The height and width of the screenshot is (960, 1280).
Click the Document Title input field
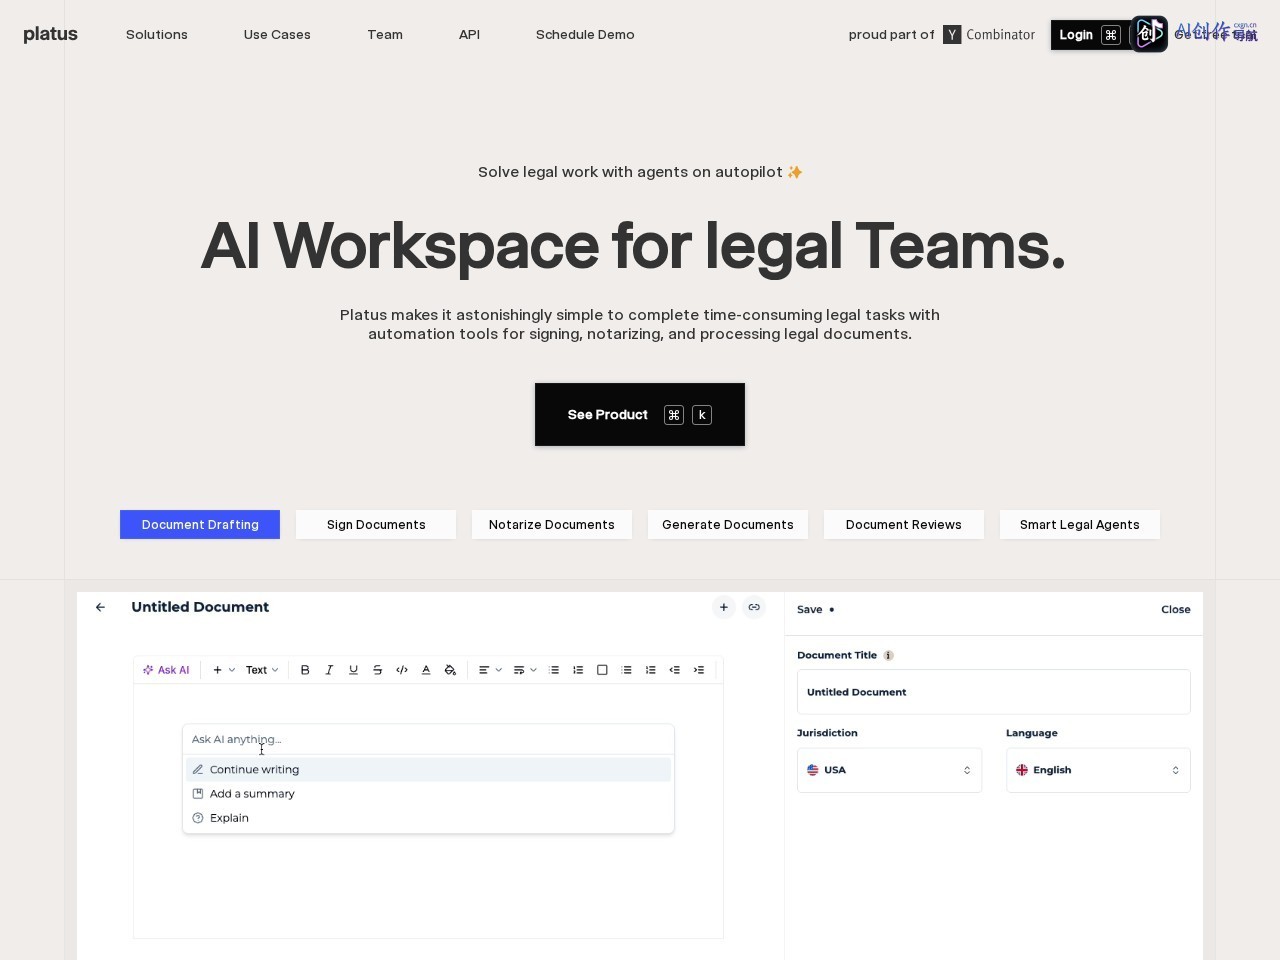click(994, 692)
